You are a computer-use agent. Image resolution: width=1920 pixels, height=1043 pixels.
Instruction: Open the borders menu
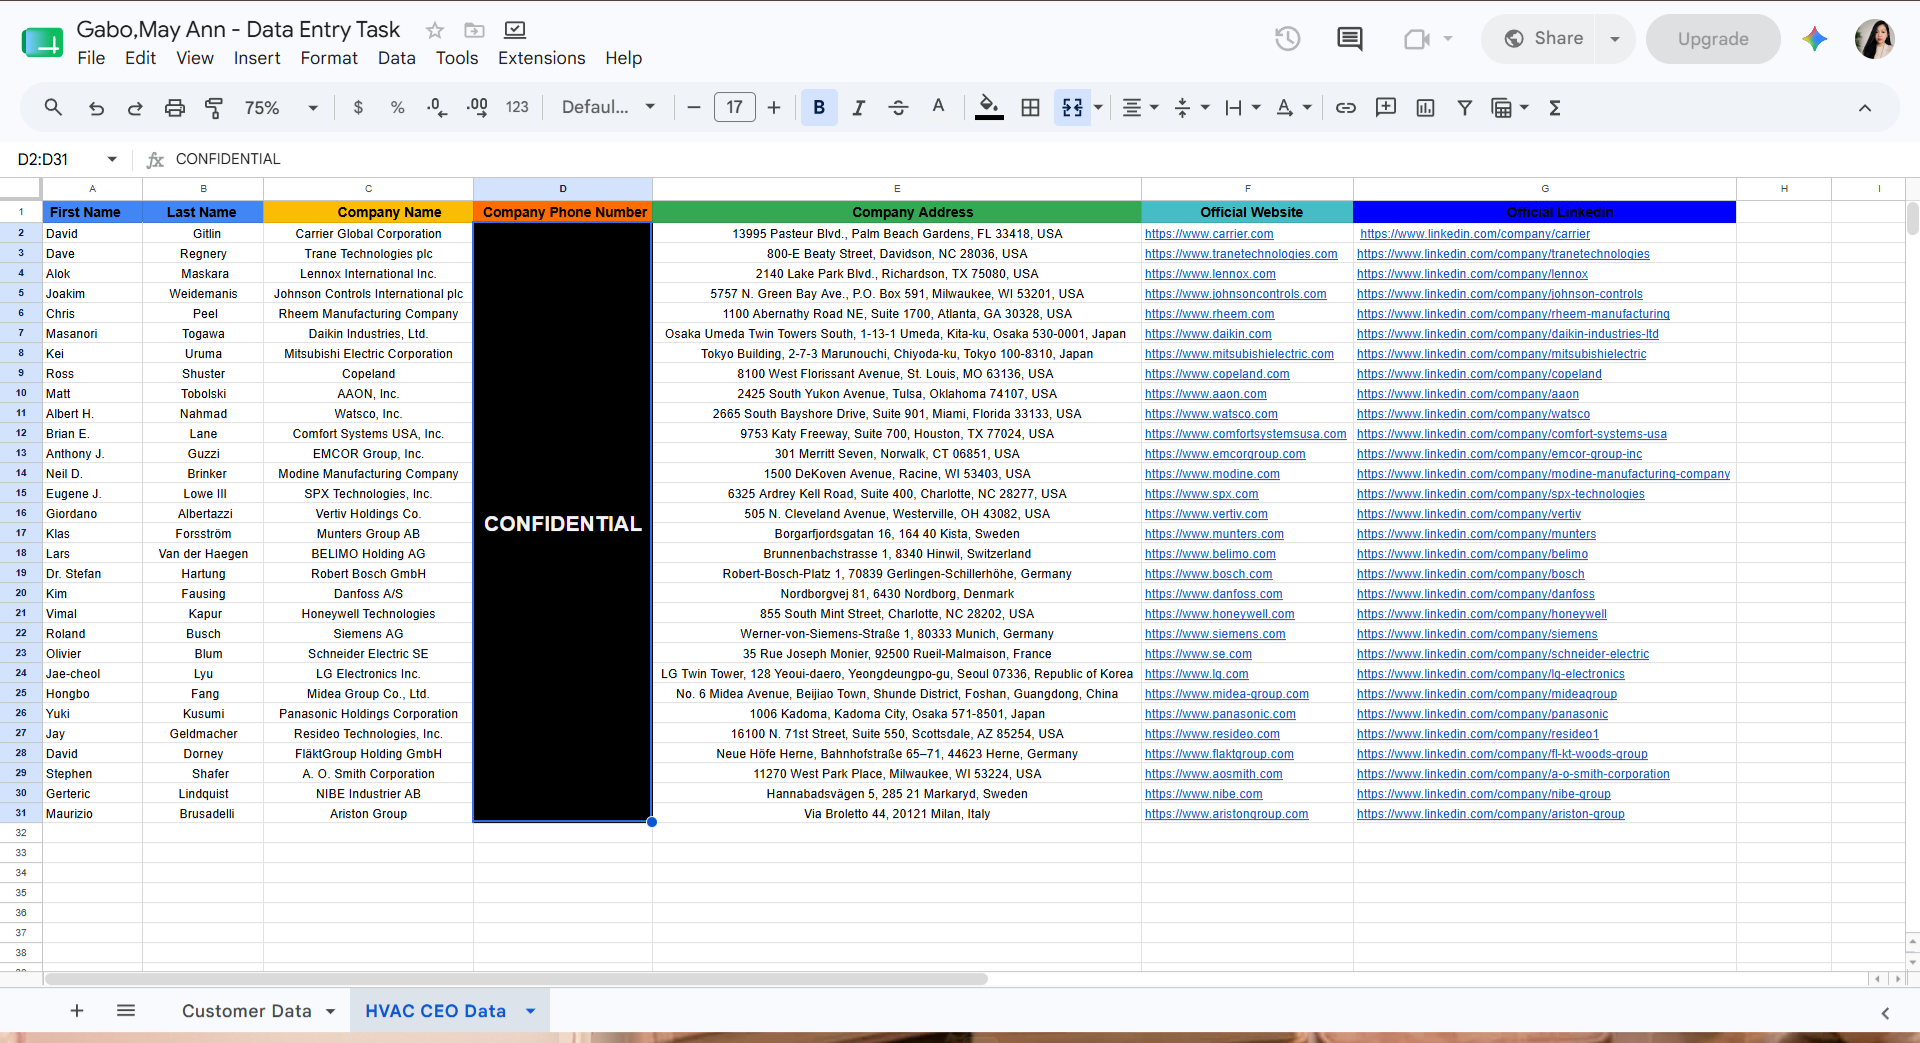point(1030,108)
